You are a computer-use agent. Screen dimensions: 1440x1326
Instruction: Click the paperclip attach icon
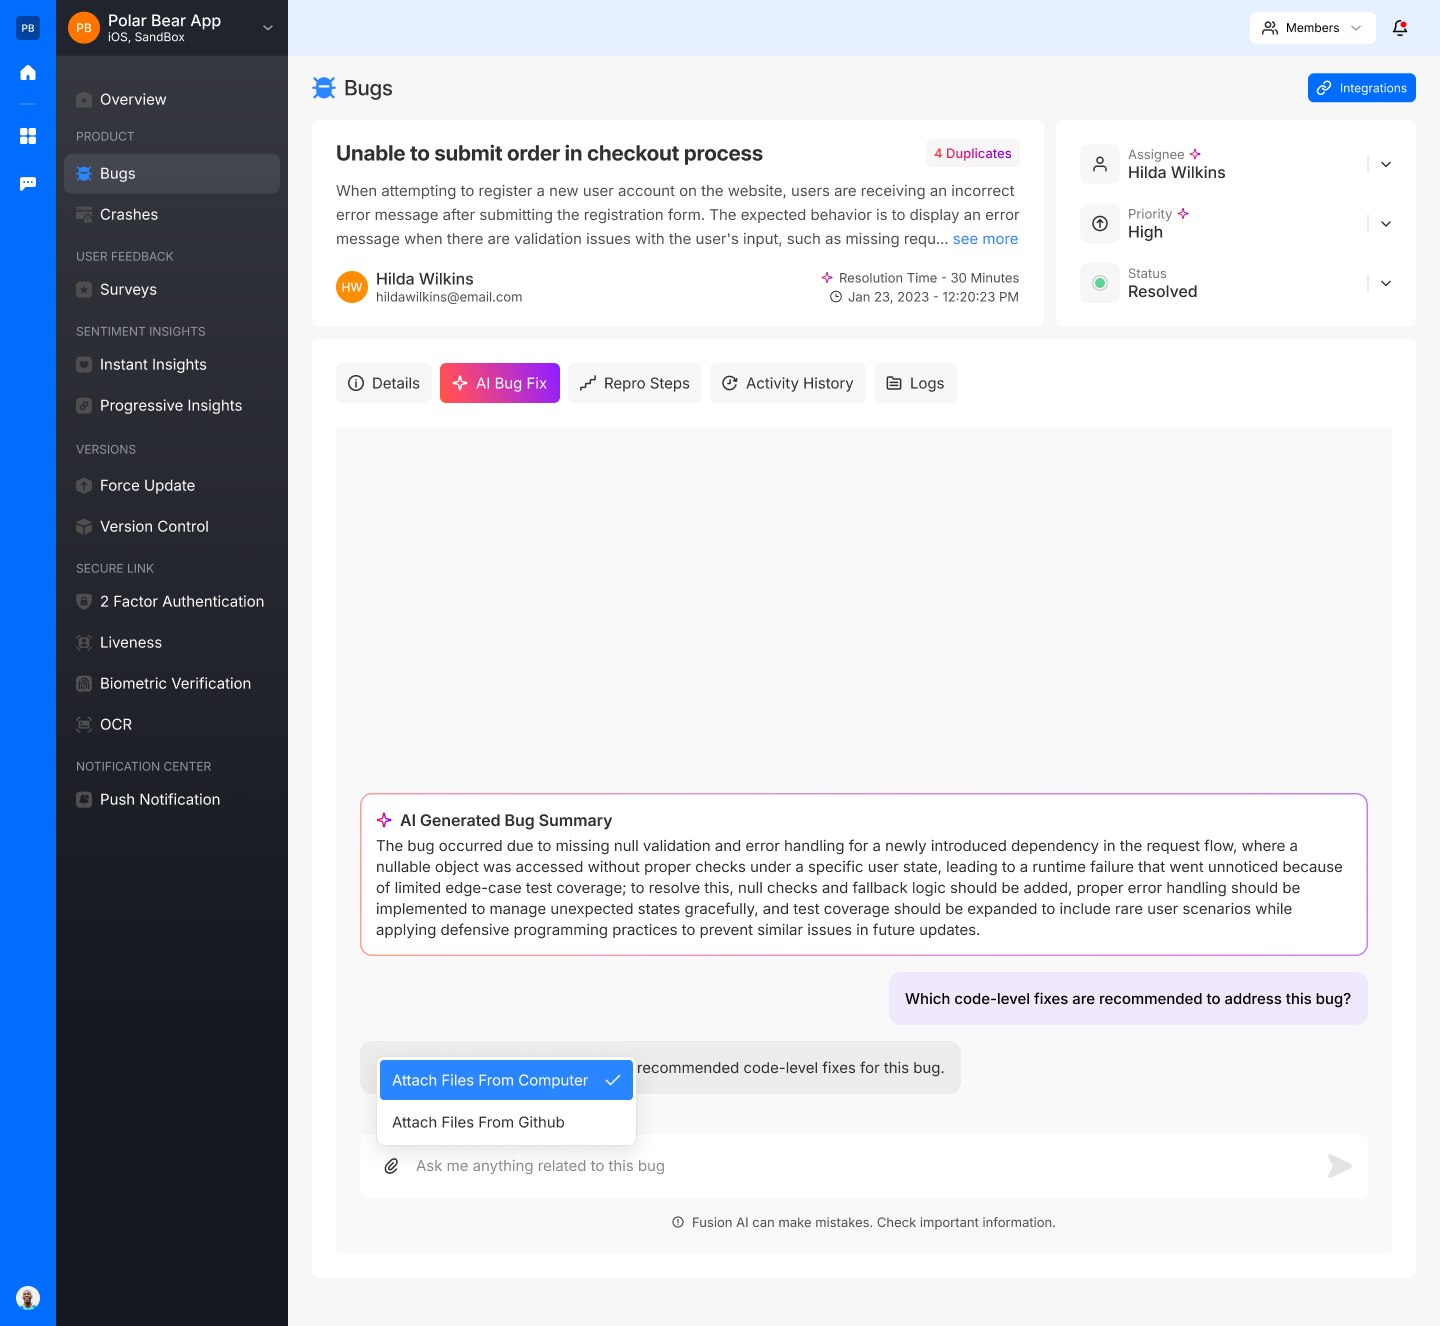[392, 1166]
